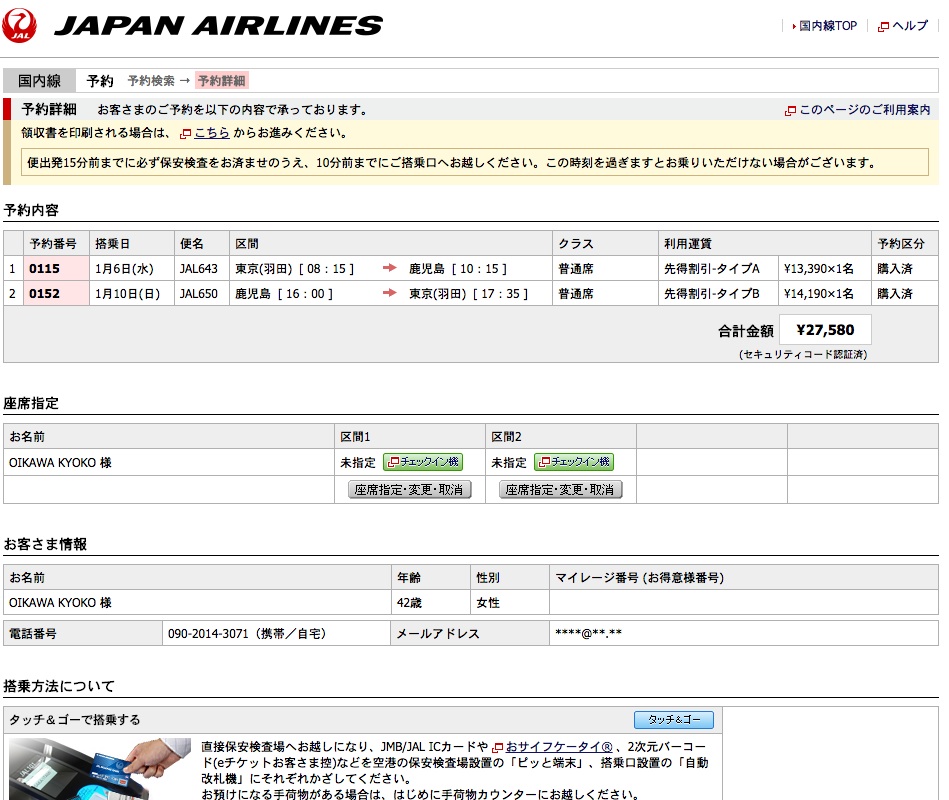This screenshot has width=949, height=800.
Task: Click the 区間1 チェックイン機 button
Action: tap(423, 462)
